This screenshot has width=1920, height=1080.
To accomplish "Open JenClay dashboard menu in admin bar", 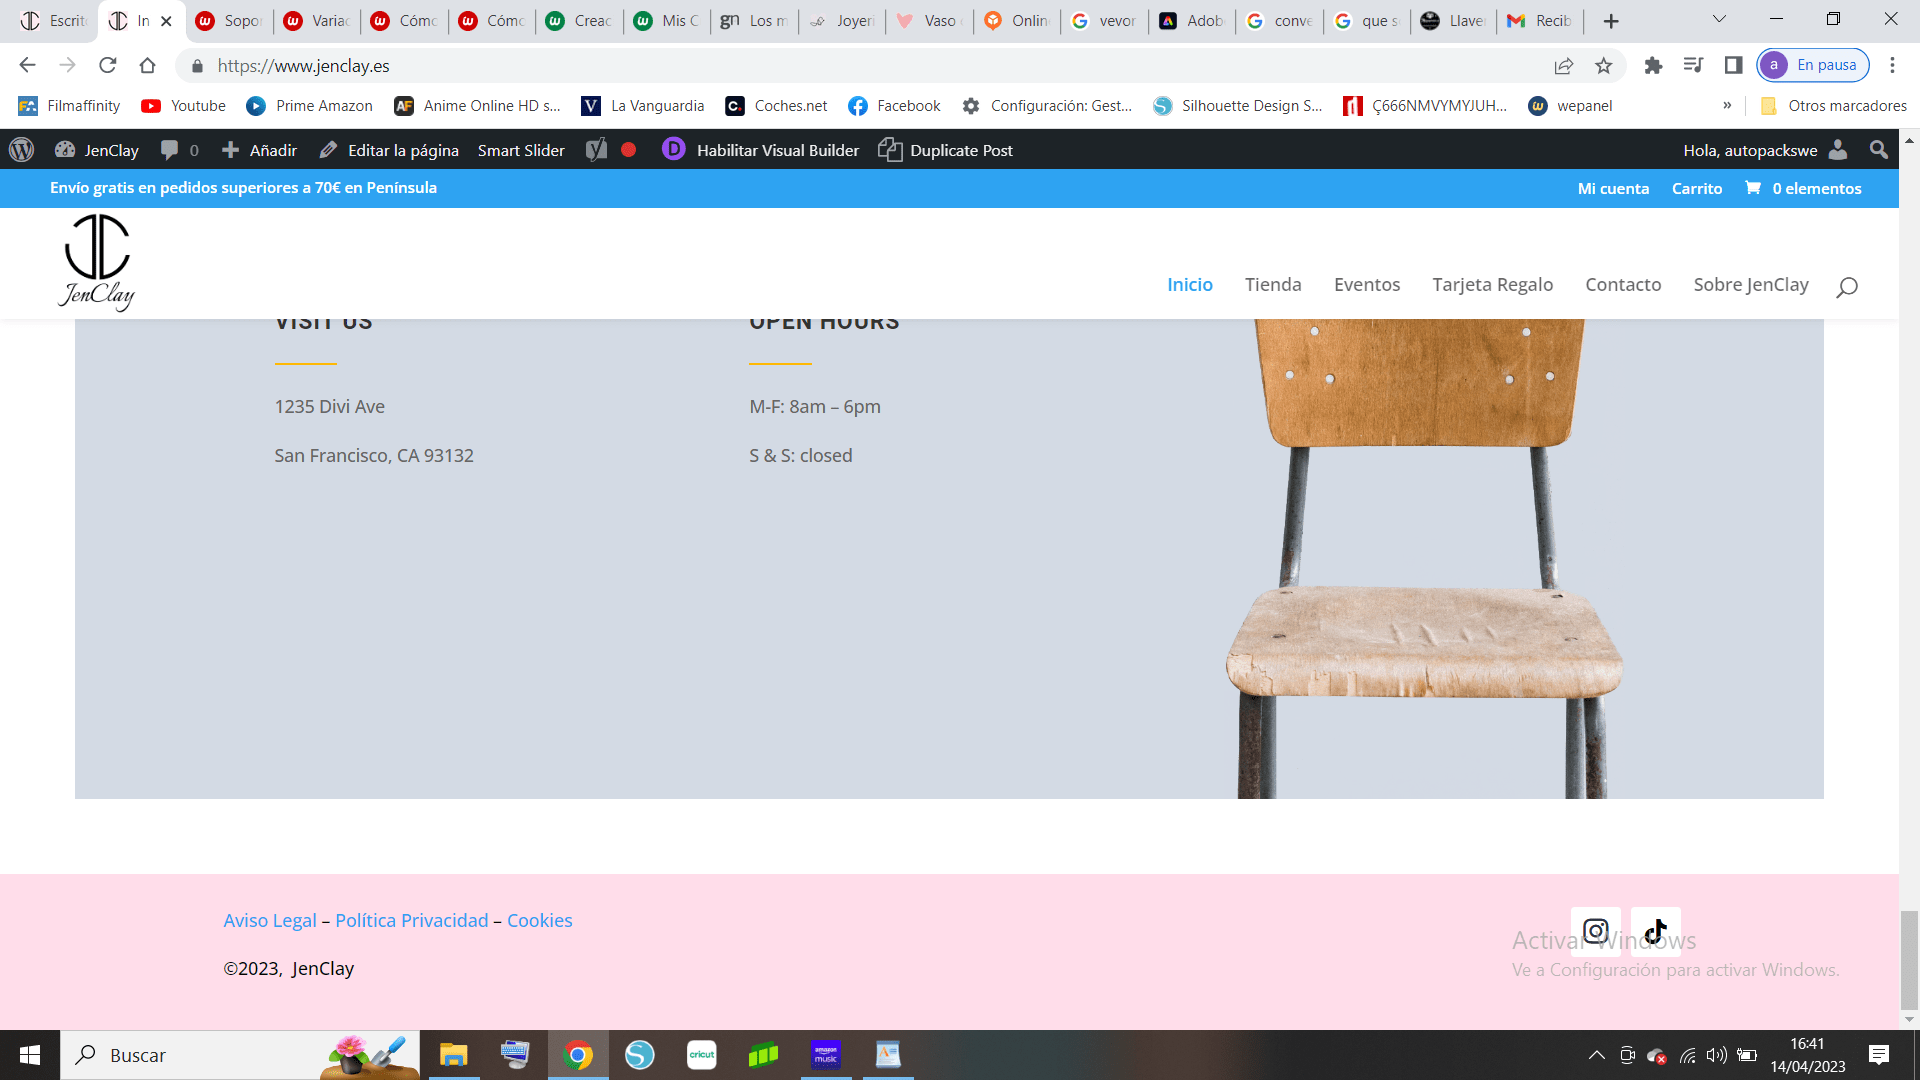I will [97, 150].
